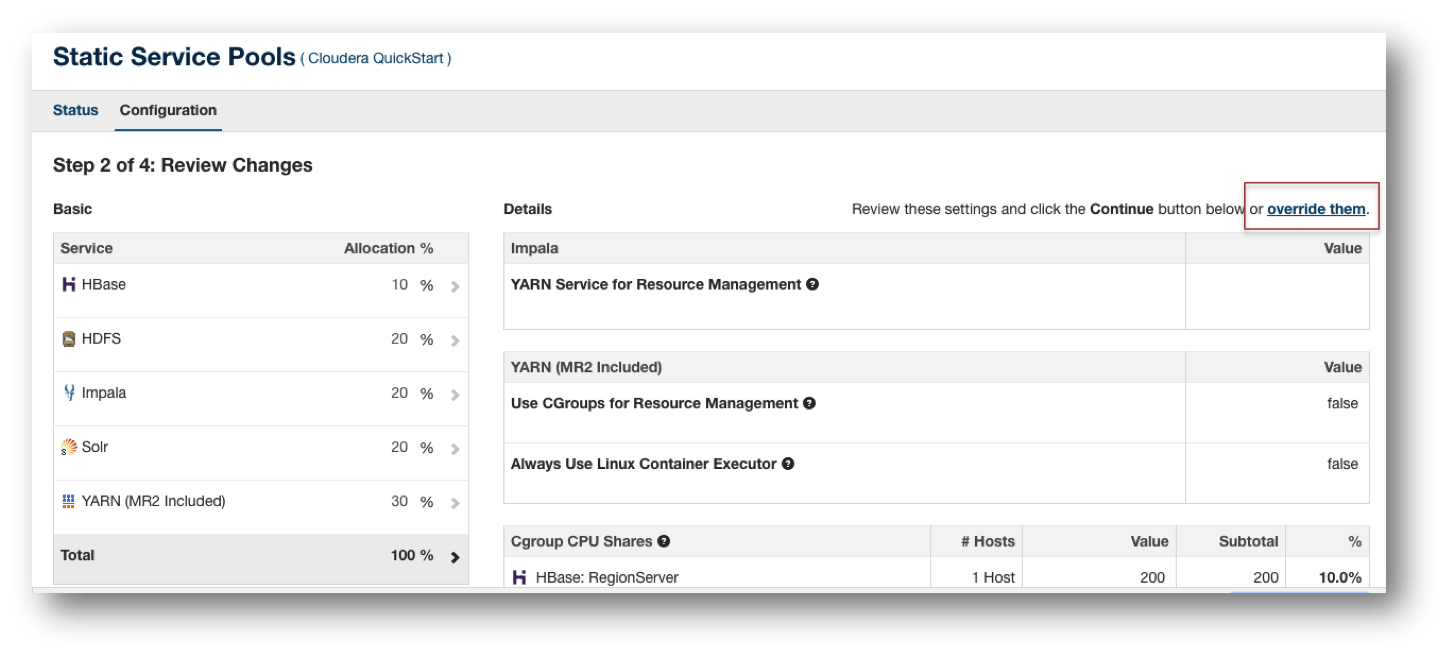Expand the HBase allocation row chevron

(x=455, y=287)
